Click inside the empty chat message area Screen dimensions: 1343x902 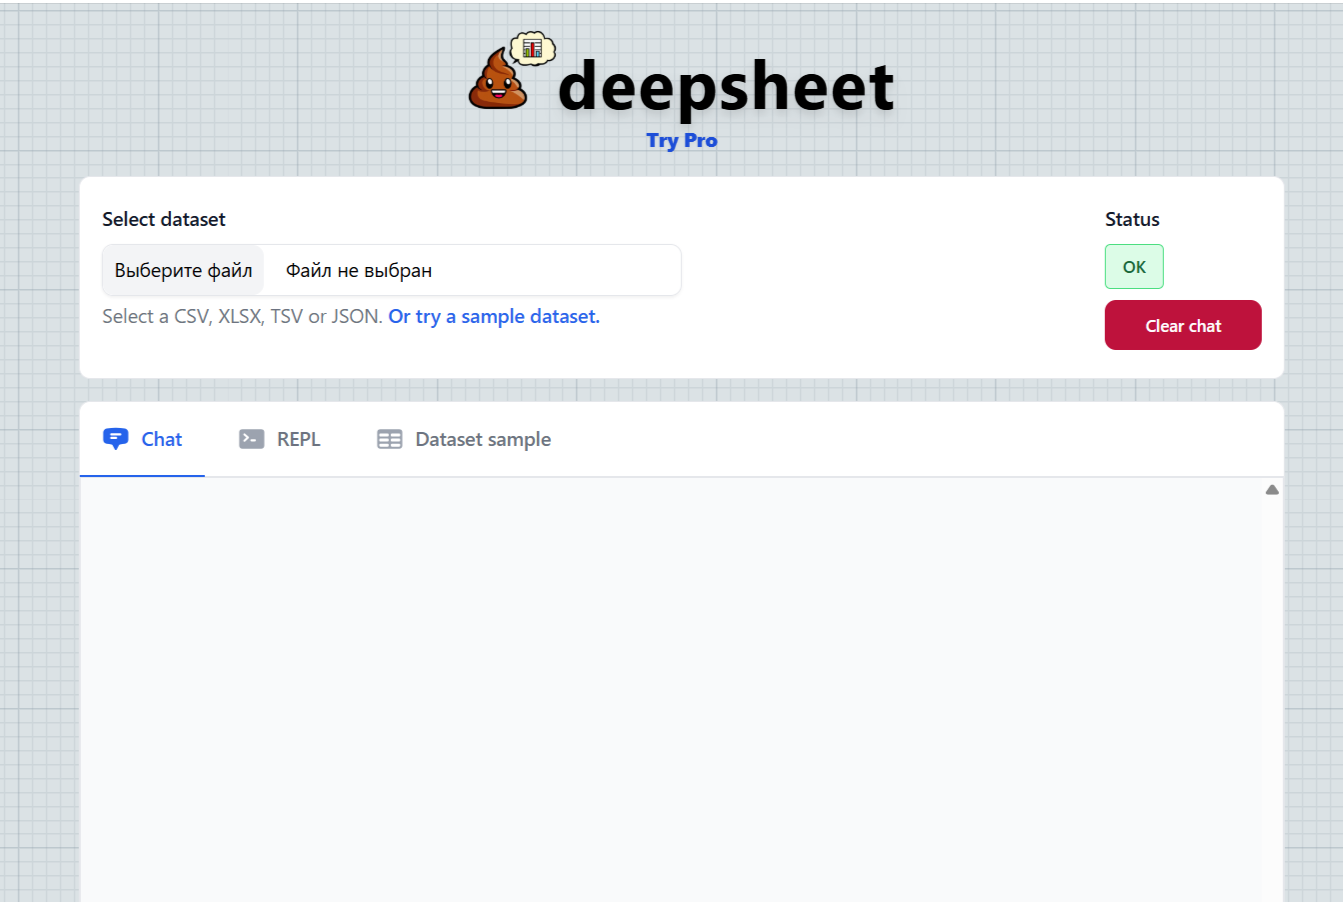coord(670,690)
